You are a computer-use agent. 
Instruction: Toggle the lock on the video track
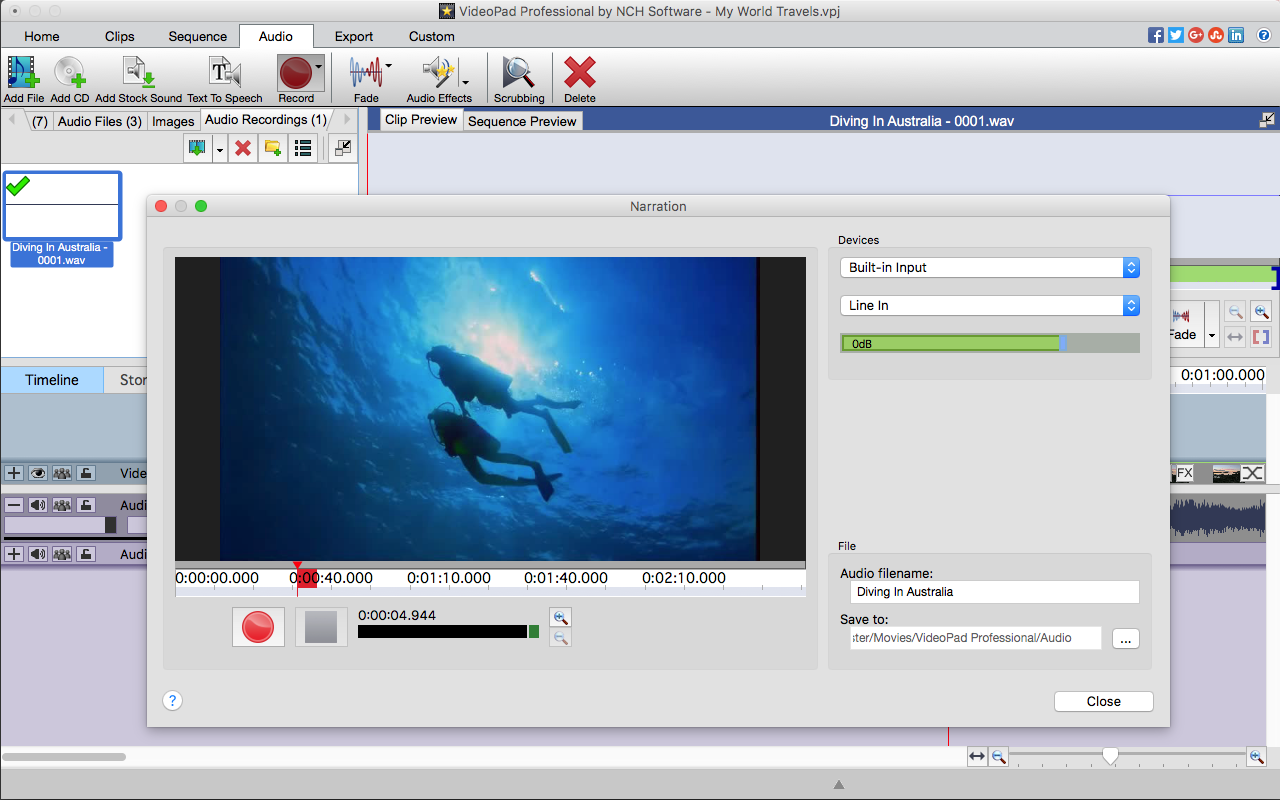coord(87,473)
